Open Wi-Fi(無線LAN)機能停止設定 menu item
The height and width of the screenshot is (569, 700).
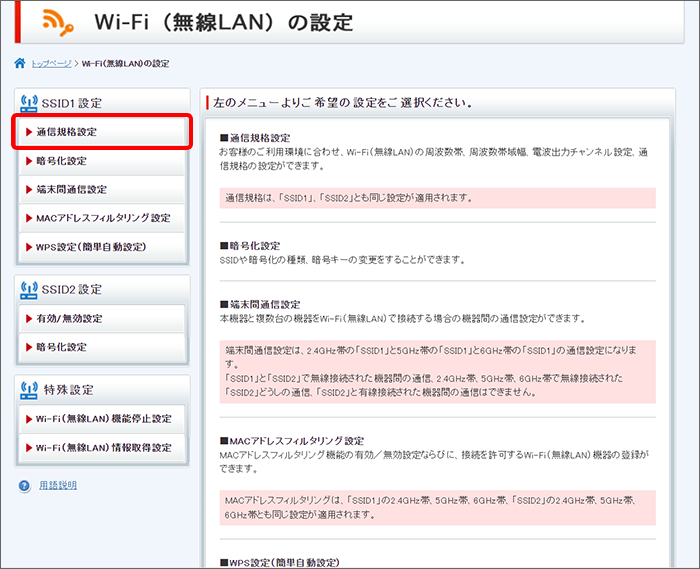(102, 419)
